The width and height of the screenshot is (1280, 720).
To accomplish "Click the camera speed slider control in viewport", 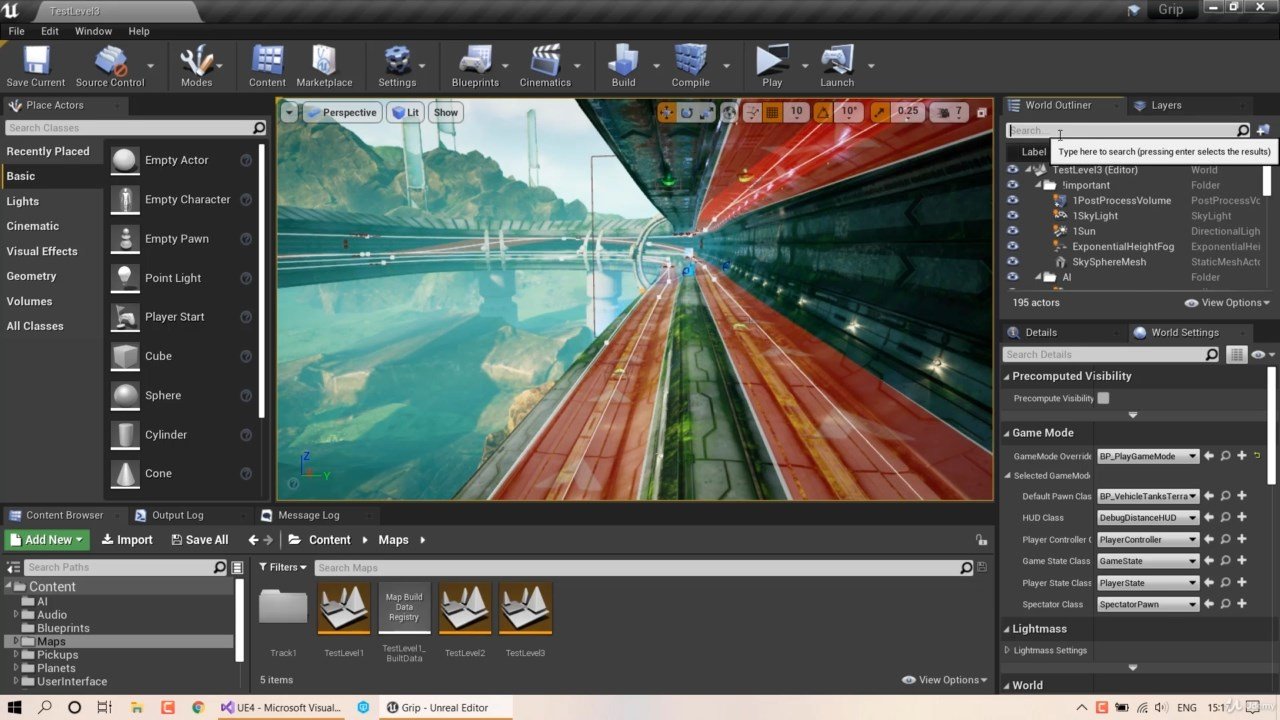I will tap(949, 113).
